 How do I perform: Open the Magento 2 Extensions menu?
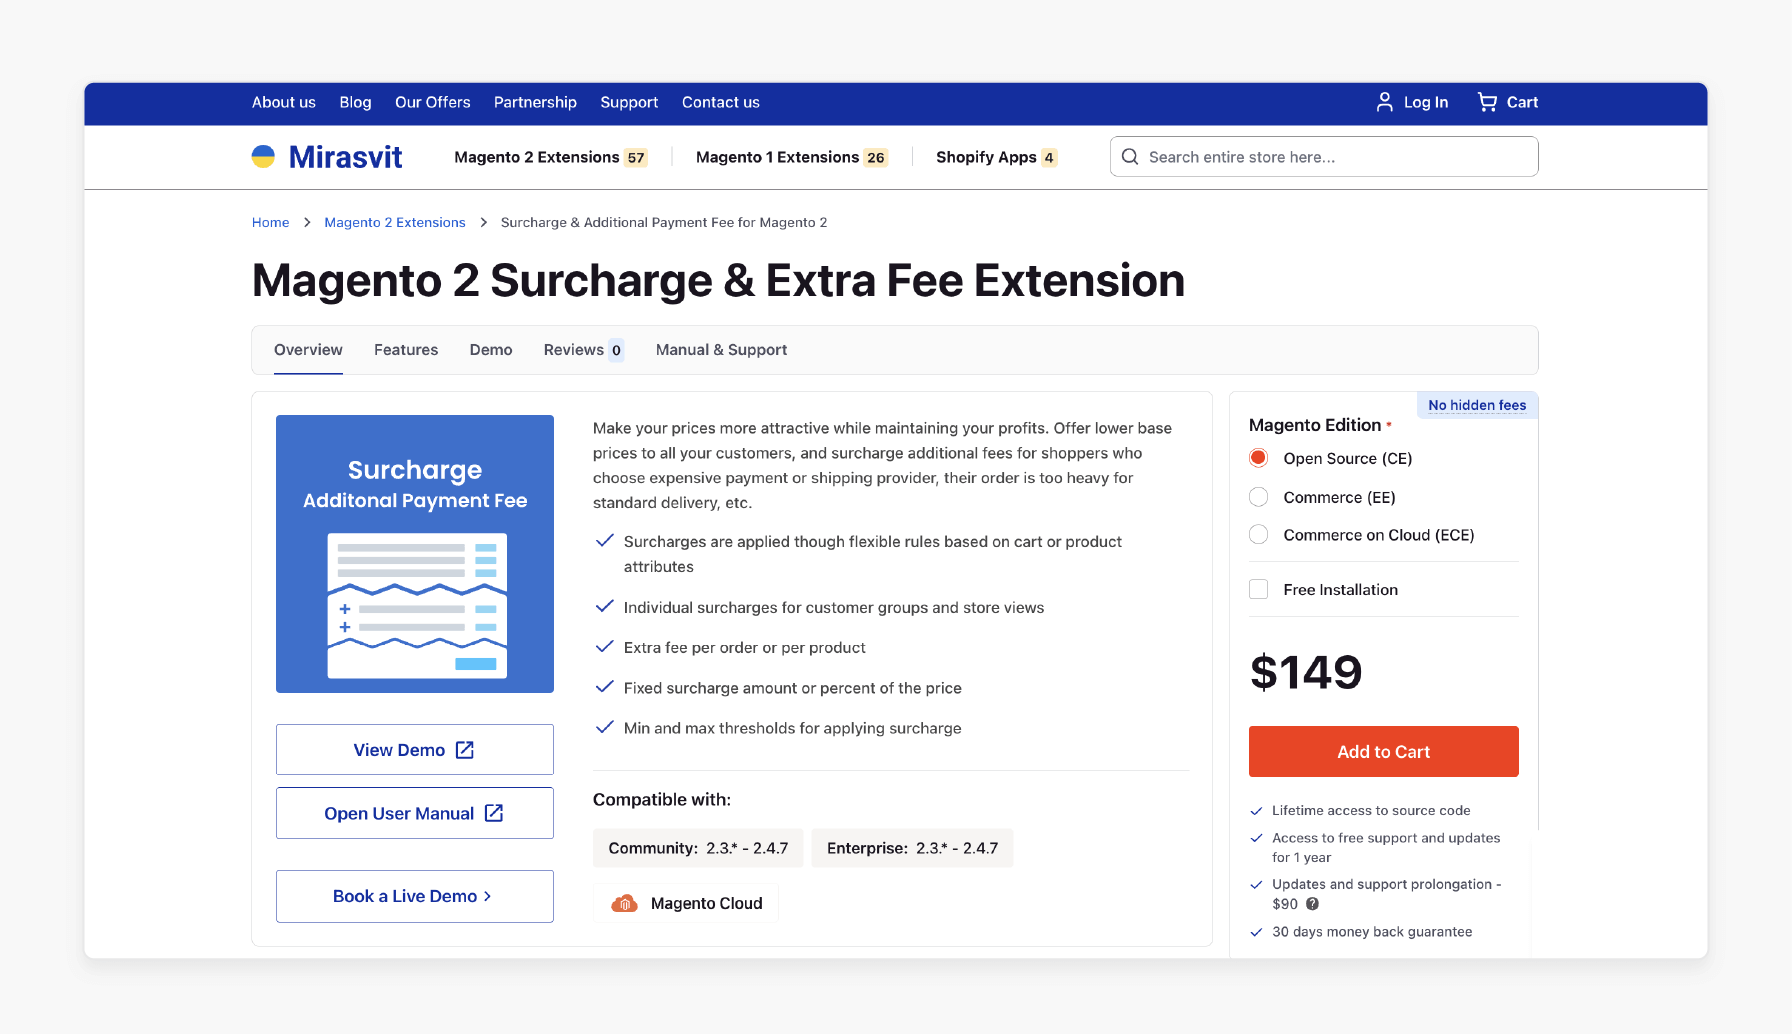click(550, 157)
